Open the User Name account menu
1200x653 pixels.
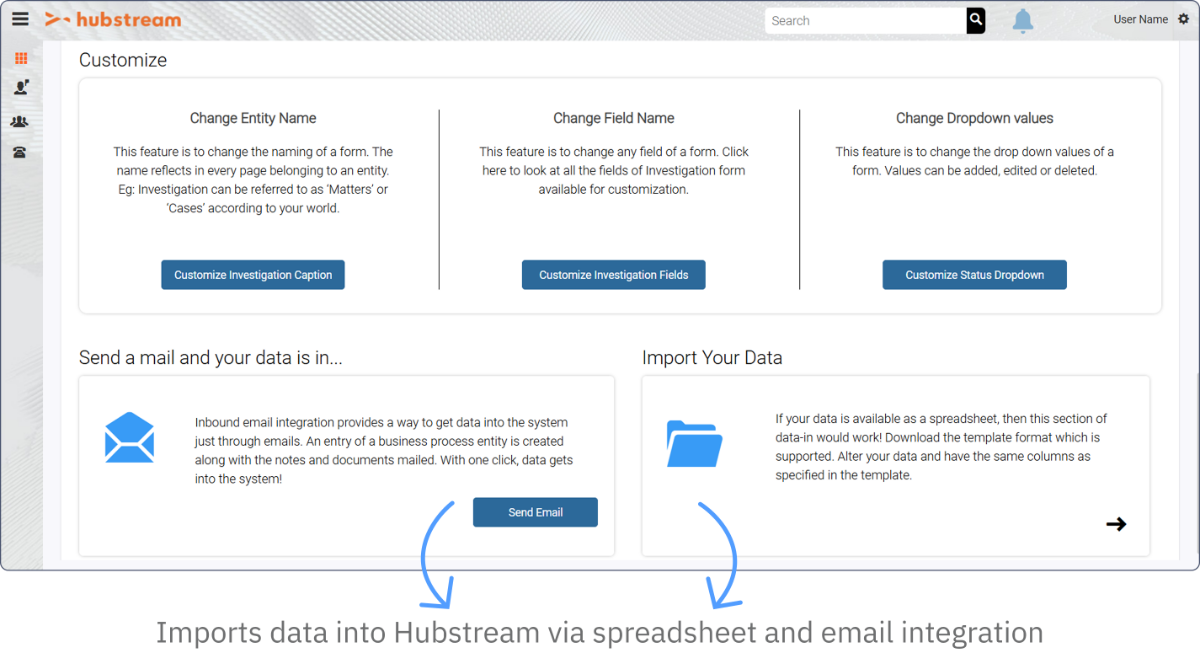(x=1140, y=20)
